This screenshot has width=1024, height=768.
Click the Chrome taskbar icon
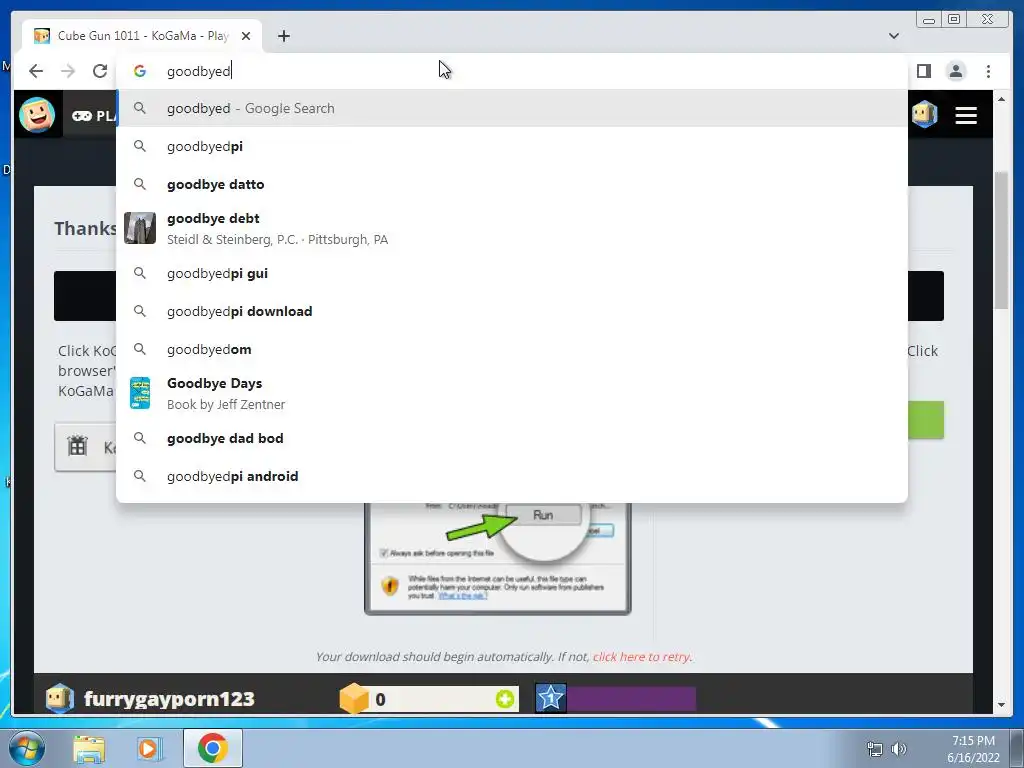coord(213,748)
